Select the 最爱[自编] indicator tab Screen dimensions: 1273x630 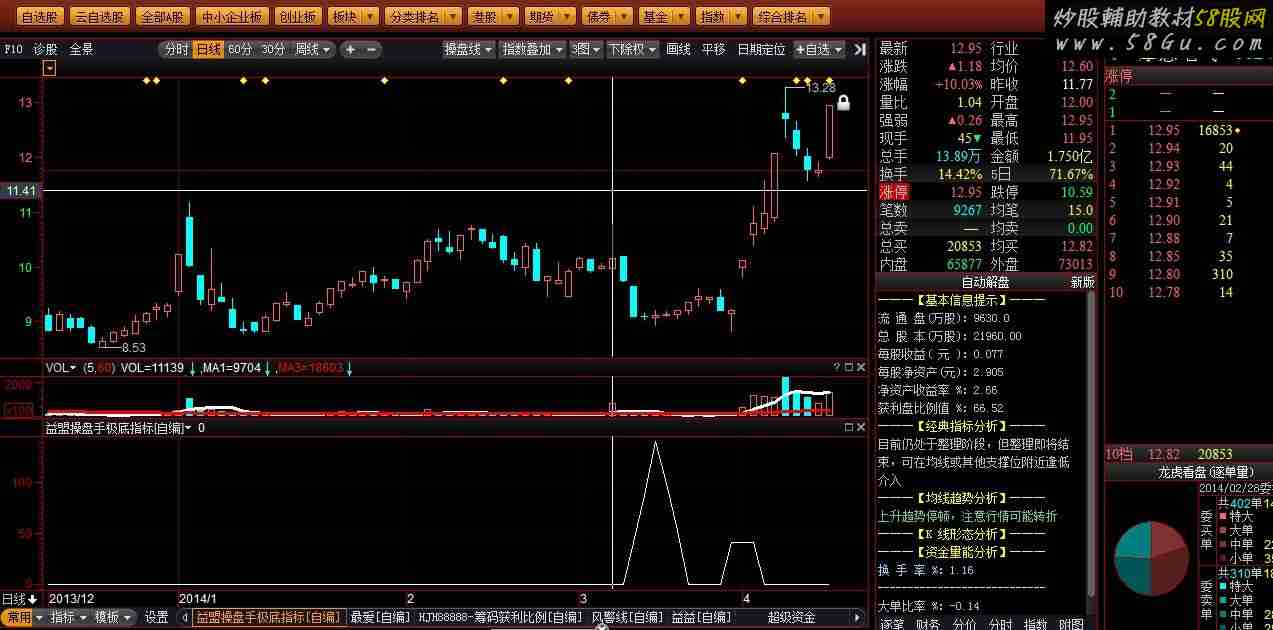click(380, 618)
